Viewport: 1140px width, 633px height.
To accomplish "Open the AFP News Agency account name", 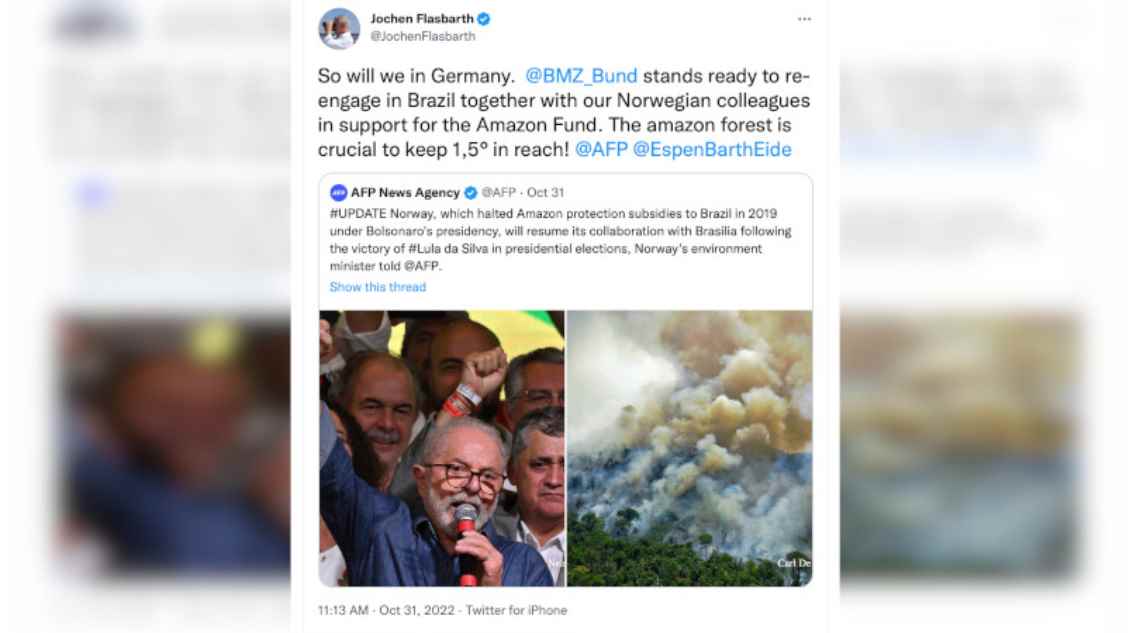I will click(x=405, y=193).
